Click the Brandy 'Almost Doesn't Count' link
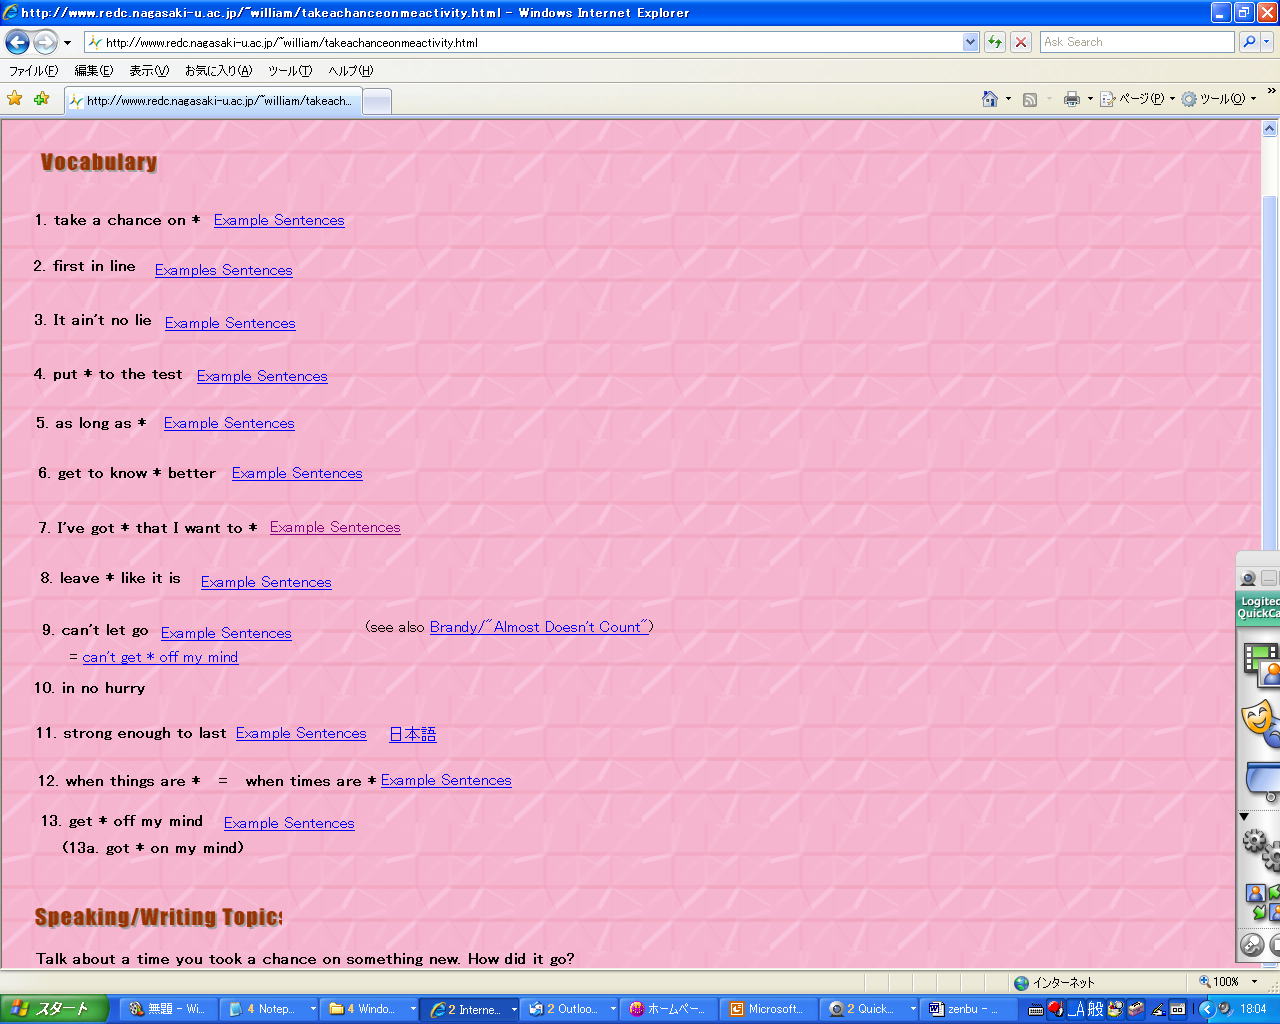The width and height of the screenshot is (1280, 1024). 540,627
